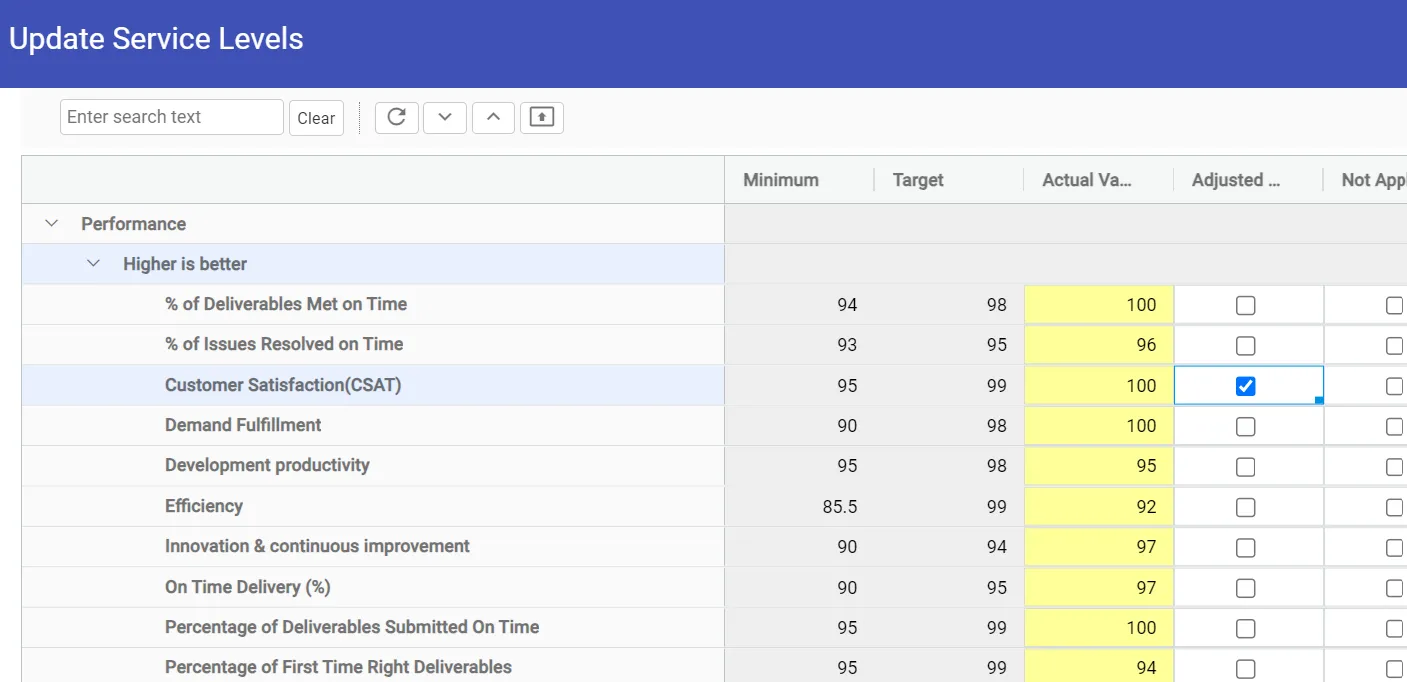Screen dimensions: 1407x682
Task: Collapse the Performance group
Action: [52, 224]
